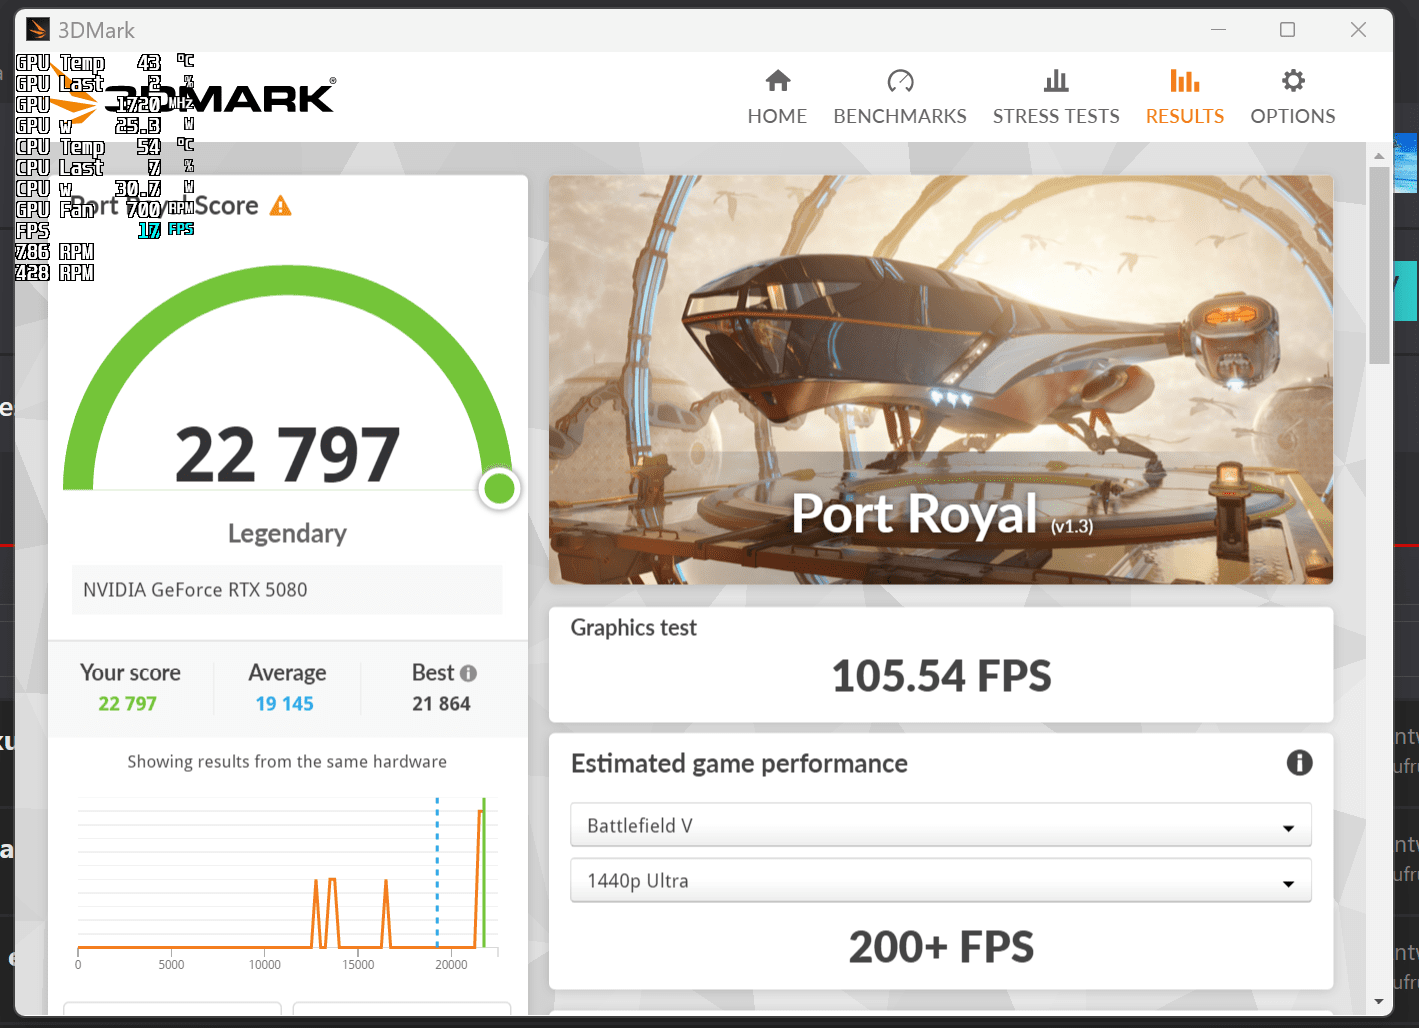Click Estimated game performance info icon
The width and height of the screenshot is (1419, 1028).
click(1299, 763)
